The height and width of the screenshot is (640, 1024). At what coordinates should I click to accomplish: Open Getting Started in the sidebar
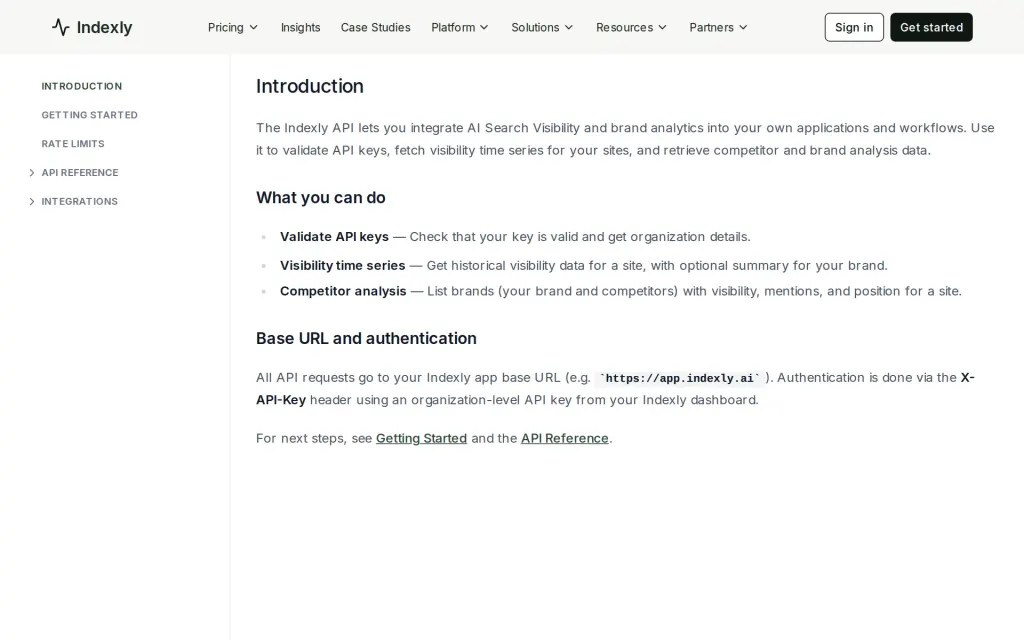pyautogui.click(x=89, y=115)
